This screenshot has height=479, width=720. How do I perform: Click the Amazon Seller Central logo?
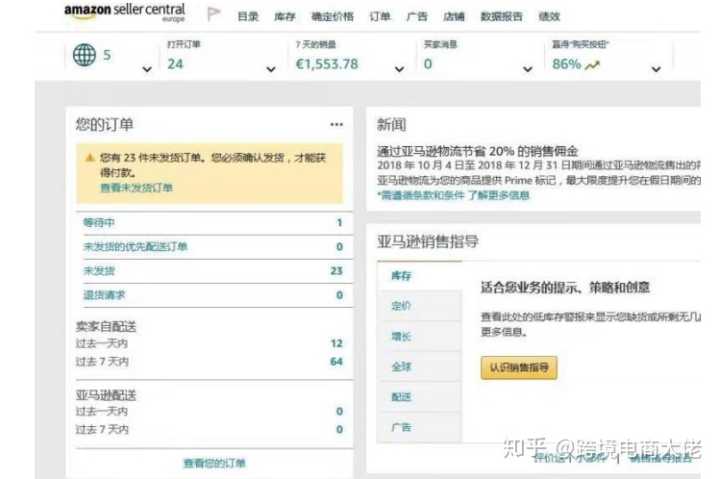124,13
